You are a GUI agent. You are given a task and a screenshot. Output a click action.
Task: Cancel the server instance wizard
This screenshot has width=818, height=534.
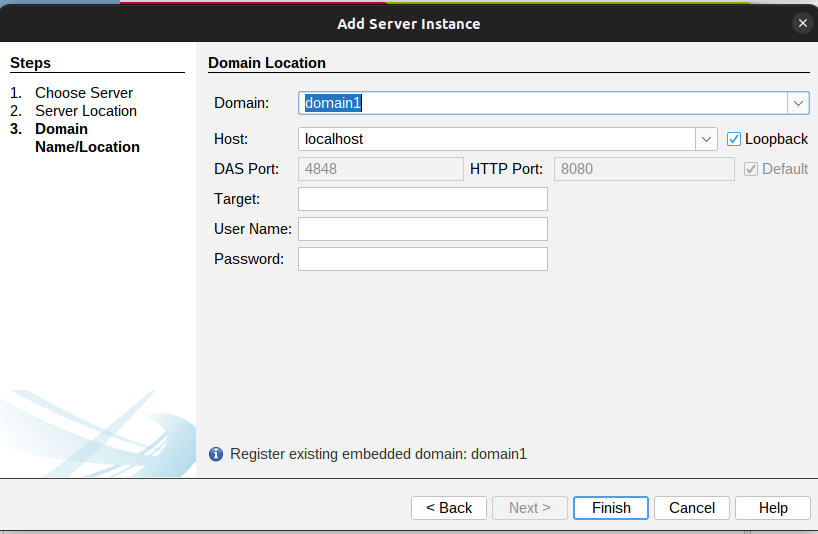point(692,508)
